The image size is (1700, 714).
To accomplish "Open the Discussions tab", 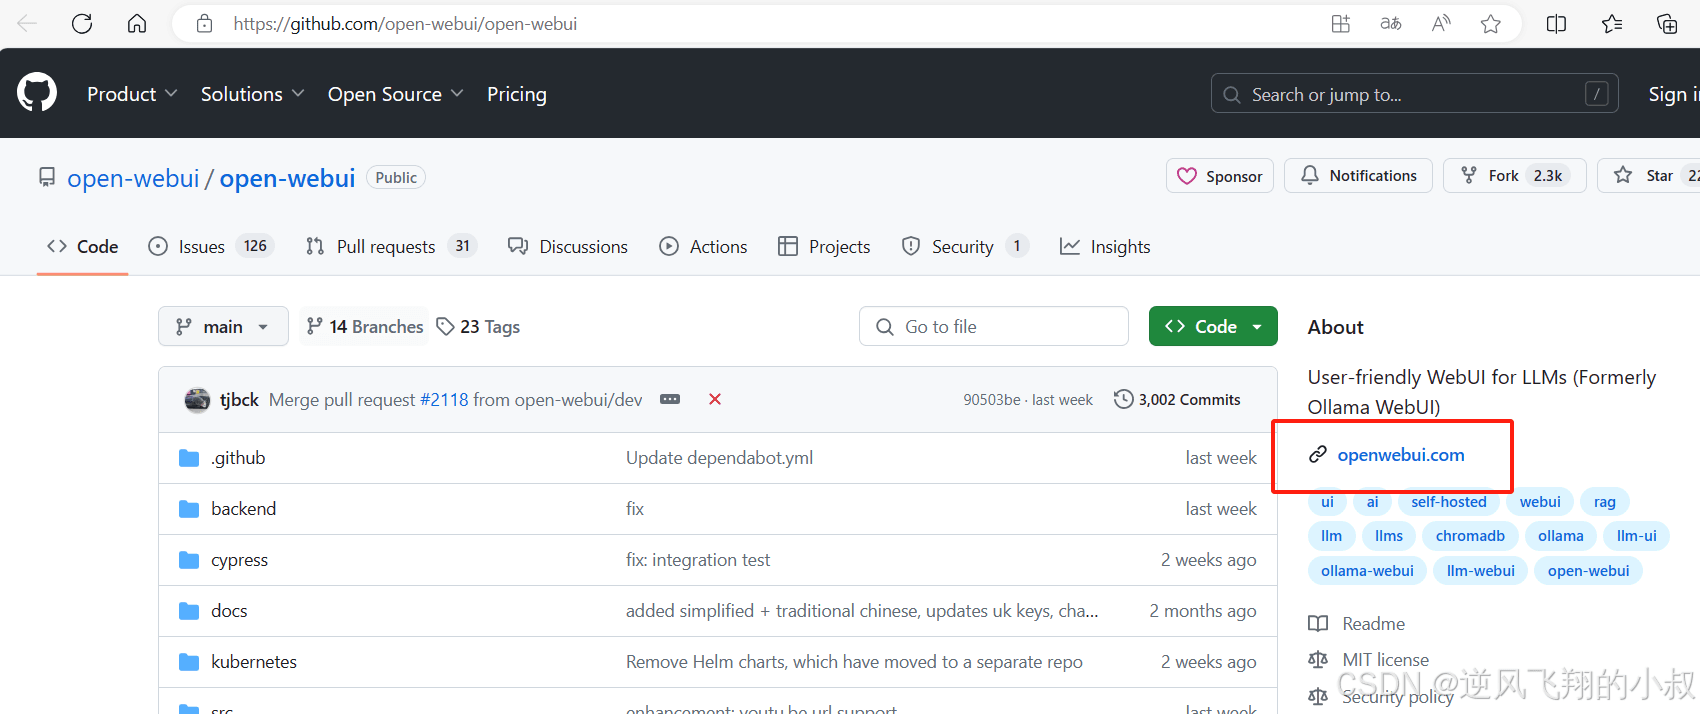I will tap(568, 247).
